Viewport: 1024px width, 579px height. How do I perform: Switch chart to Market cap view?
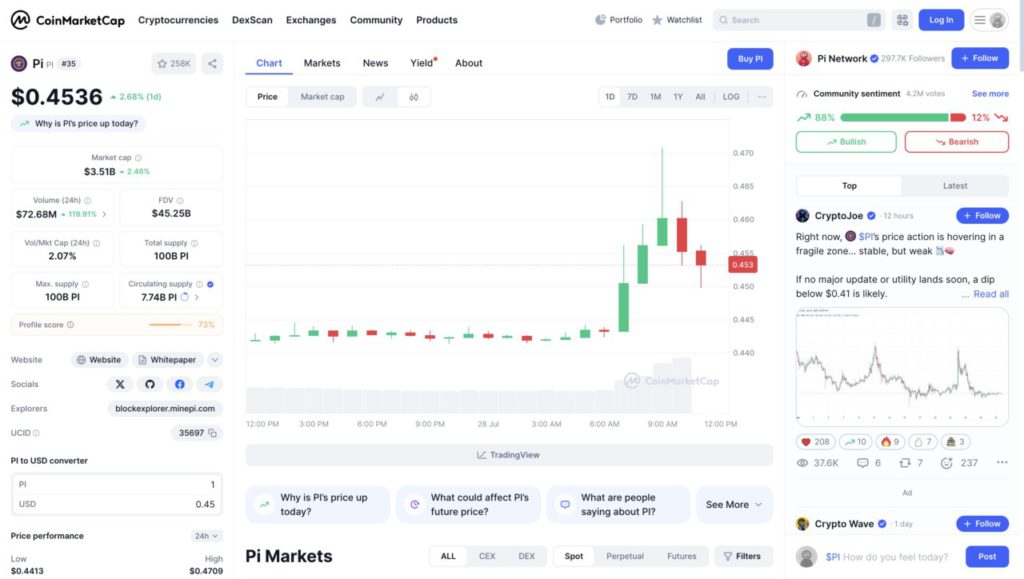tap(322, 97)
